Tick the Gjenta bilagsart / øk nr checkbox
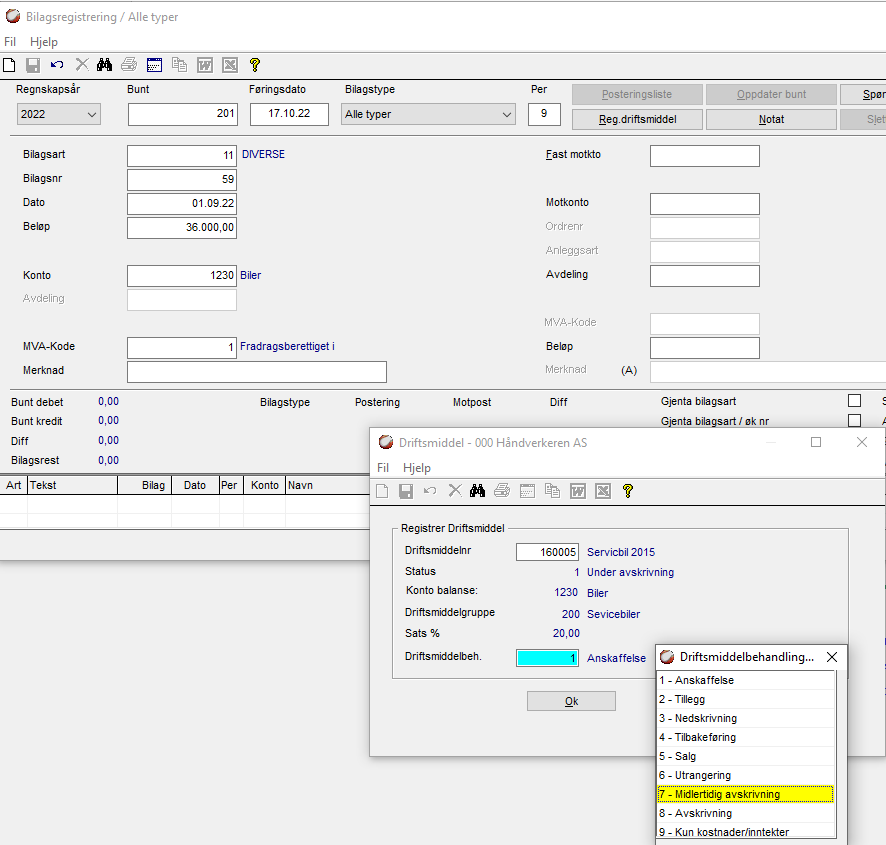Viewport: 886px width, 845px height. 854,421
